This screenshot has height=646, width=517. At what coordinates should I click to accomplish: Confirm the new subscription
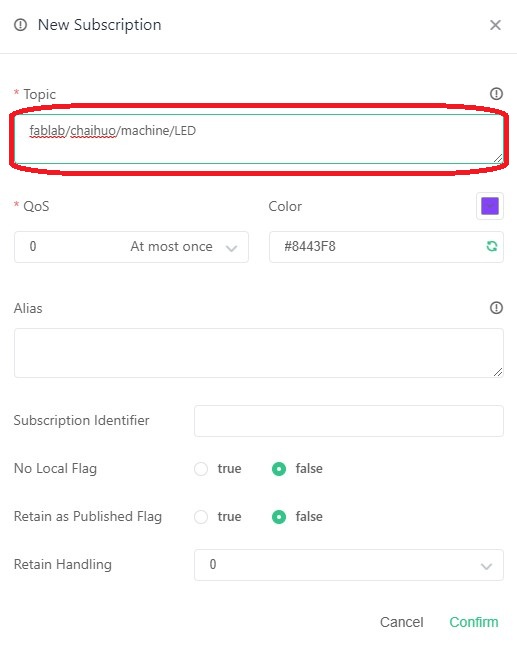[x=474, y=622]
